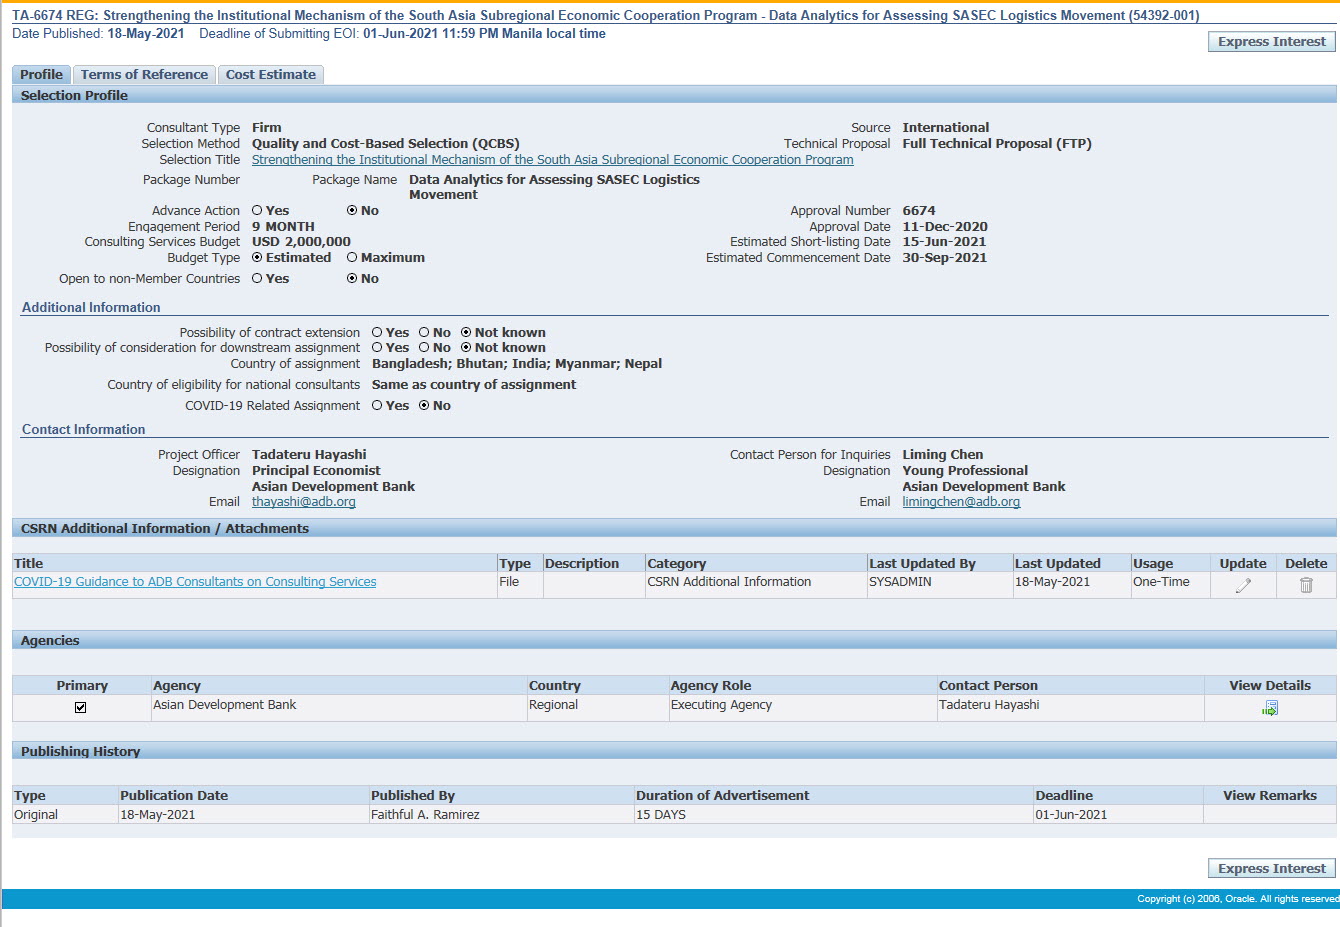Viewport: 1340px width, 927px height.
Task: Open COVID-19 Guidance to ADB Consultants attachment
Action: 195,582
